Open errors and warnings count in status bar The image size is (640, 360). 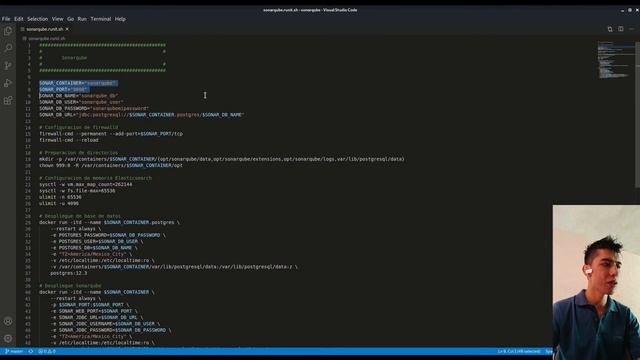pyautogui.click(x=47, y=351)
